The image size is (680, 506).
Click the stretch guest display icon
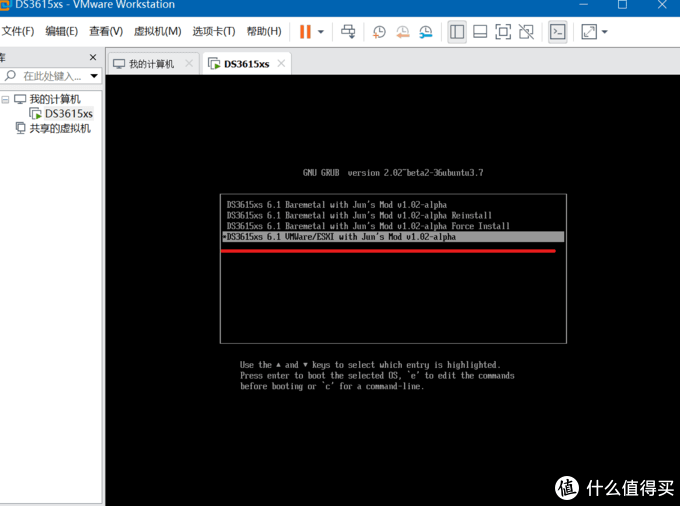(589, 32)
